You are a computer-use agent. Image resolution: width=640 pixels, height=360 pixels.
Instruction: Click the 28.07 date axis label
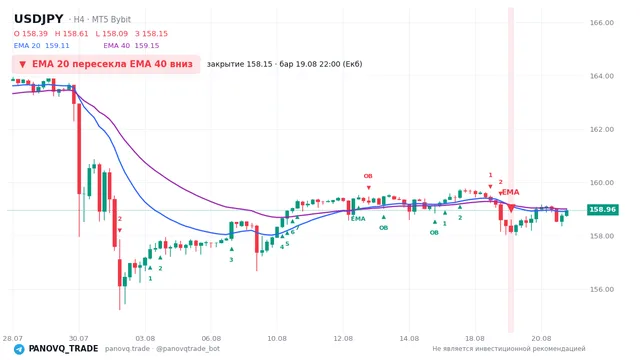click(12, 338)
